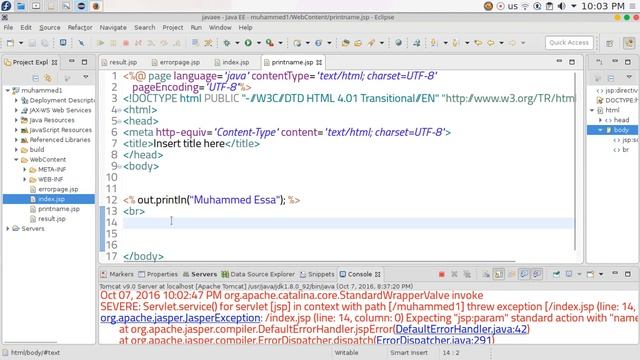
Task: Open DefaultErrorHandler.java:42 link in console
Action: coord(461,329)
